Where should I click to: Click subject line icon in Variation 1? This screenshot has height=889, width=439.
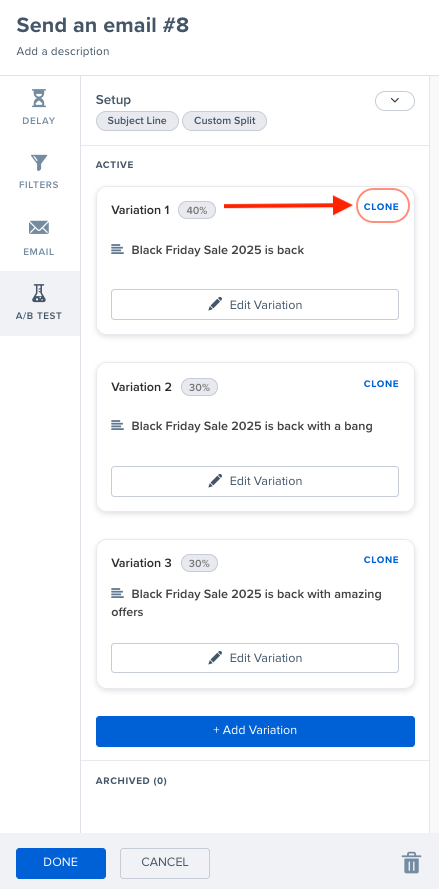[117, 249]
